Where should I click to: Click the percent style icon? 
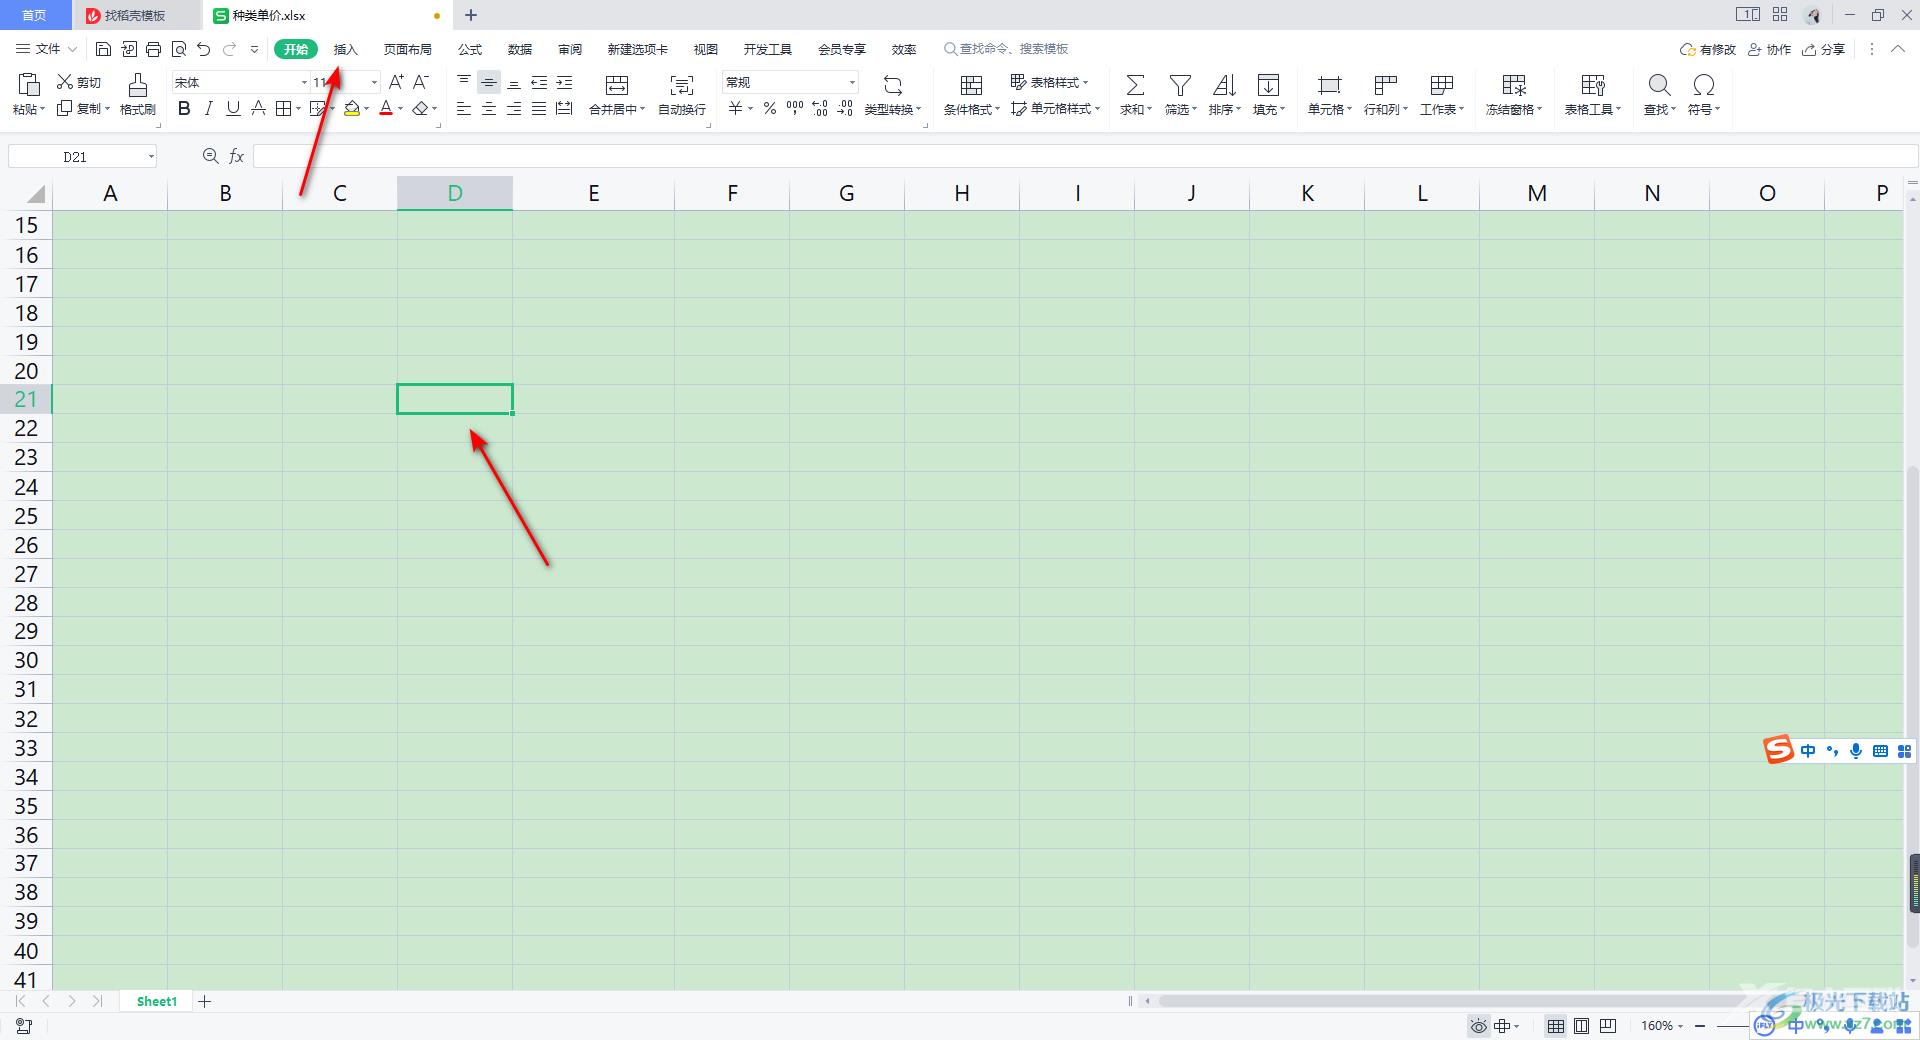tap(770, 108)
